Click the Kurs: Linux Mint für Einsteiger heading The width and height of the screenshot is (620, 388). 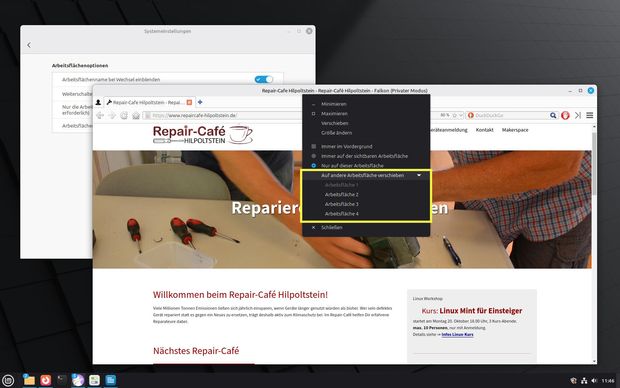point(472,311)
